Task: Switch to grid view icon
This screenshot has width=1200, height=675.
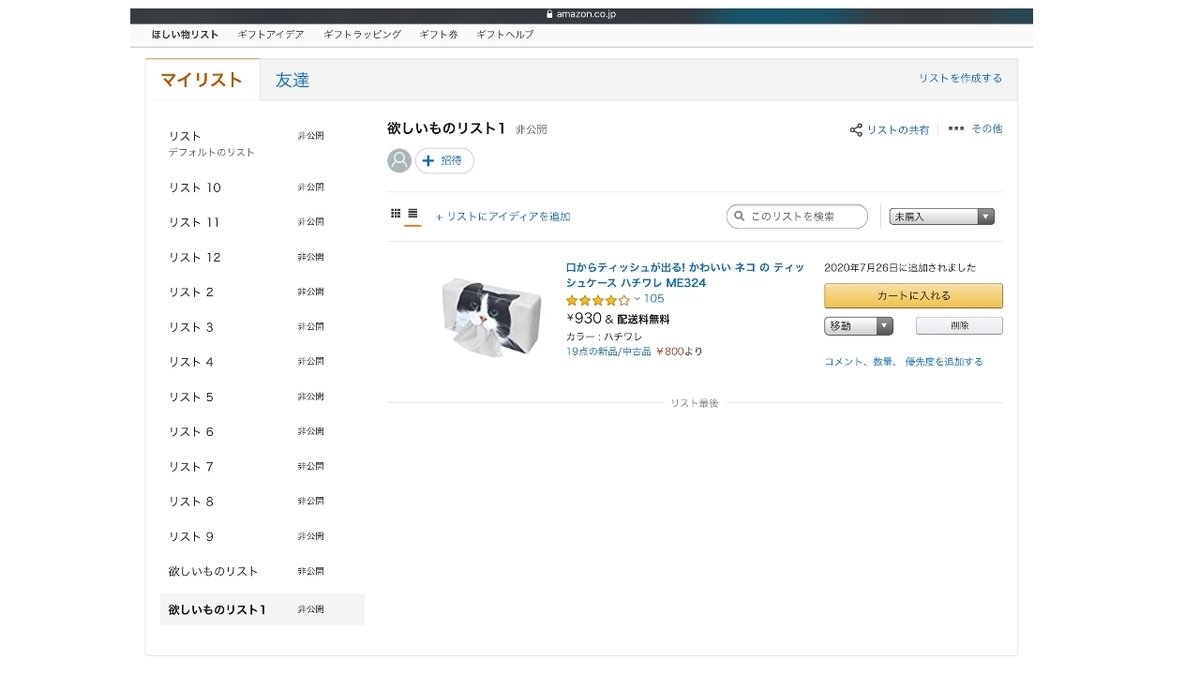Action: 396,214
